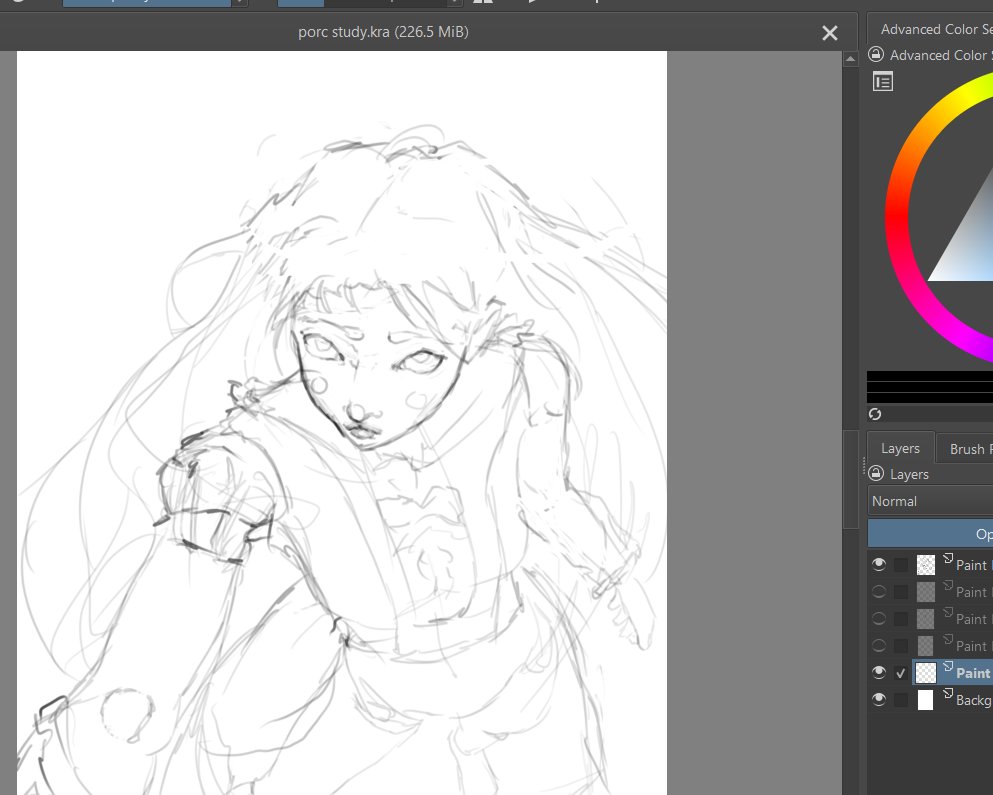This screenshot has height=795, width=993.
Task: Click the Background layer thumbnail
Action: [x=925, y=700]
